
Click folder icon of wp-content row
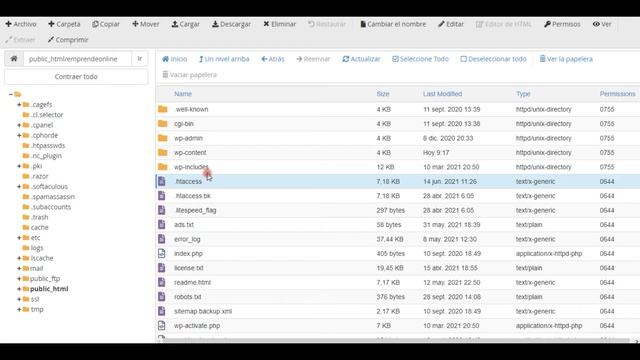pyautogui.click(x=162, y=152)
